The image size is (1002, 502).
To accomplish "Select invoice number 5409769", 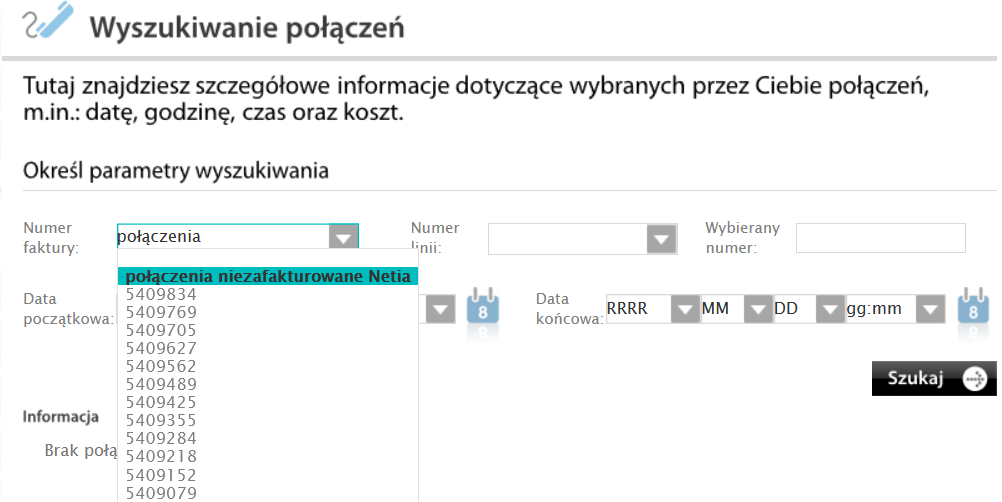I will point(161,312).
